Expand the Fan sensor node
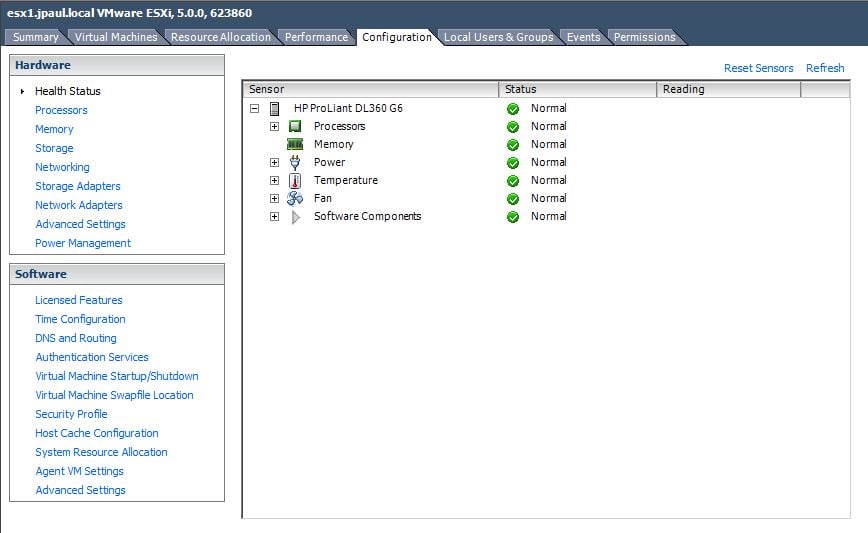Image resolution: width=868 pixels, height=533 pixels. pos(275,198)
